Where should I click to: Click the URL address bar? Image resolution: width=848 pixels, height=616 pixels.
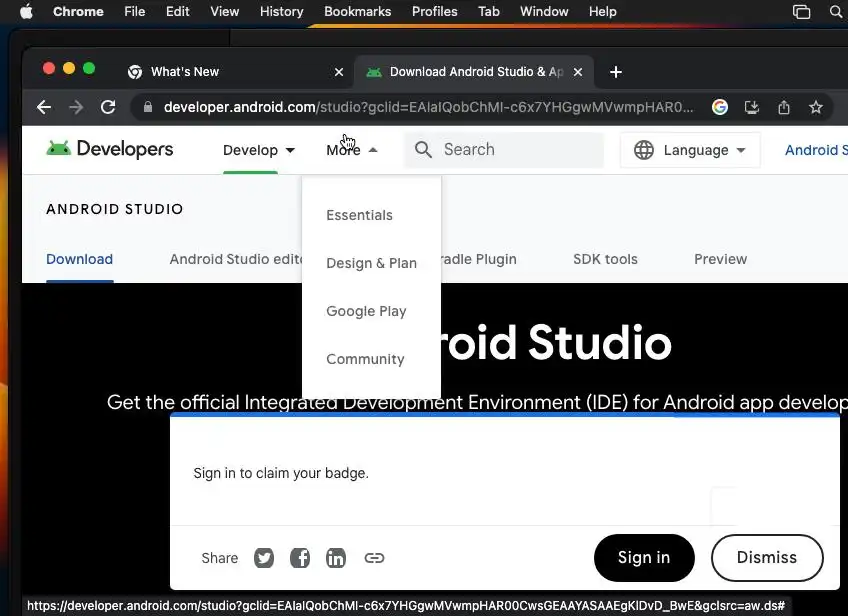coord(428,107)
